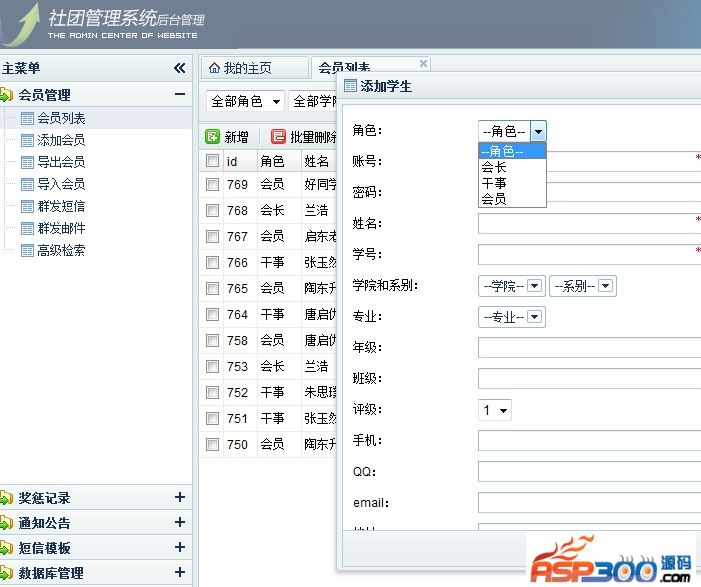Select the --角色-- placeholder option
Screen dimensions: 701x587
512,151
